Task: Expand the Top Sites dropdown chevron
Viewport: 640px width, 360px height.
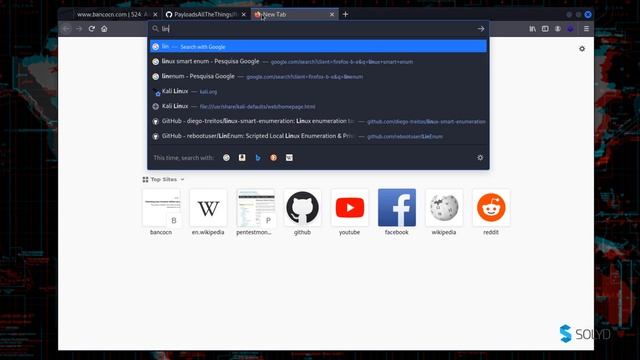Action: tap(182, 180)
